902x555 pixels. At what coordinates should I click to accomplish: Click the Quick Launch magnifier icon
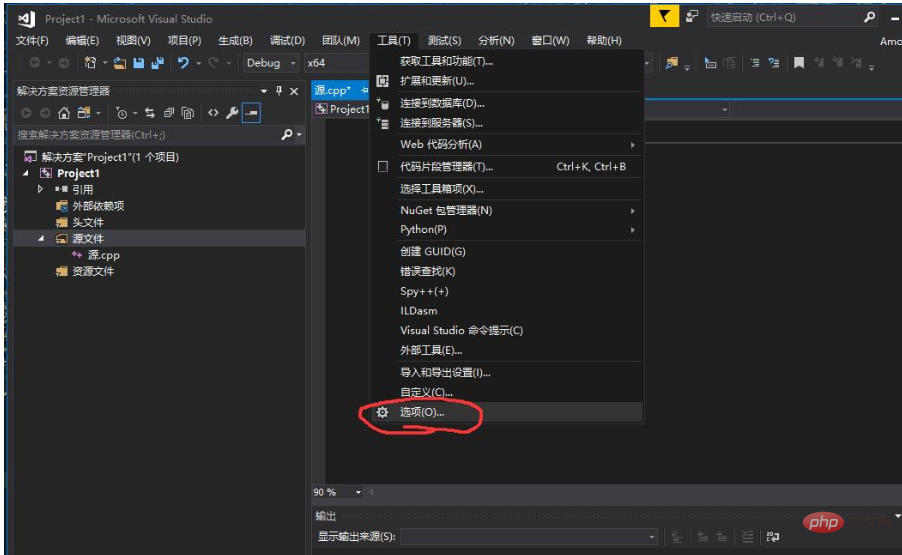869,17
